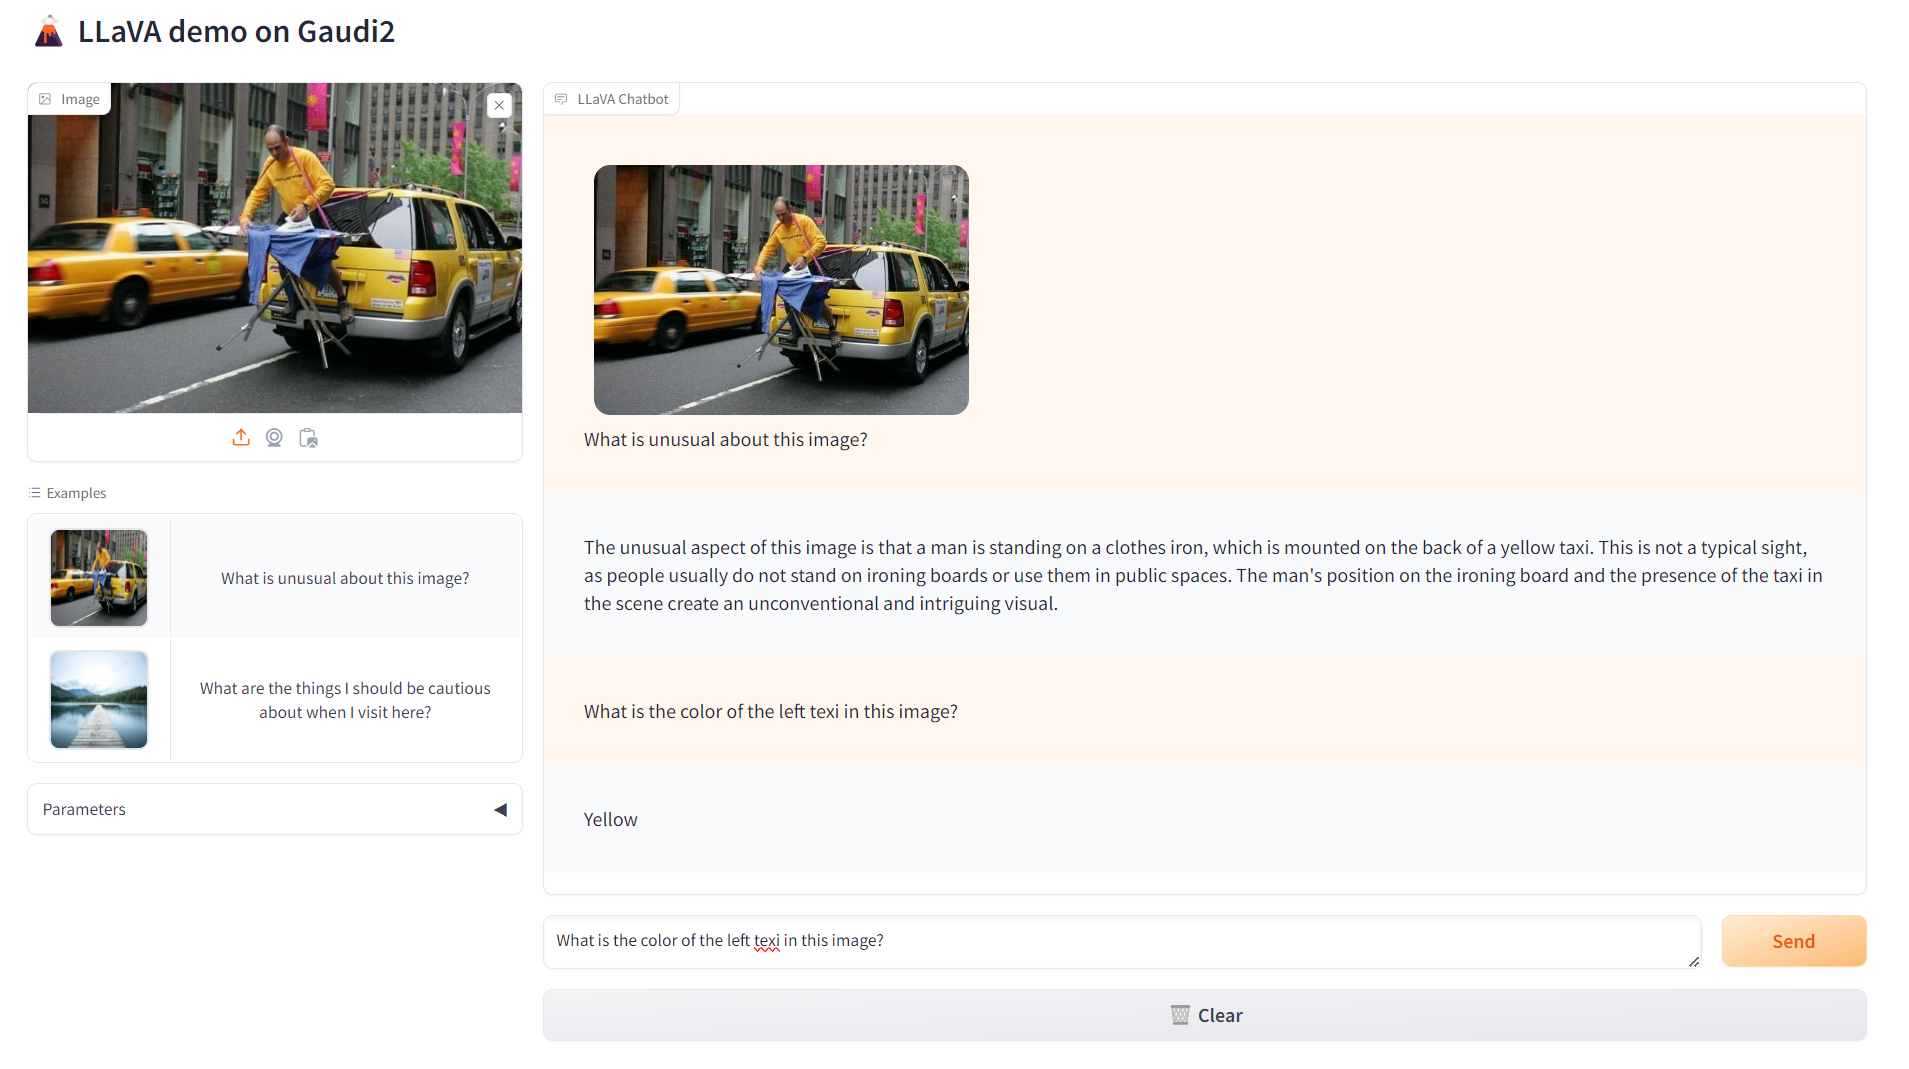The width and height of the screenshot is (1909, 1069).
Task: Click the paste from clipboard icon
Action: 308,438
